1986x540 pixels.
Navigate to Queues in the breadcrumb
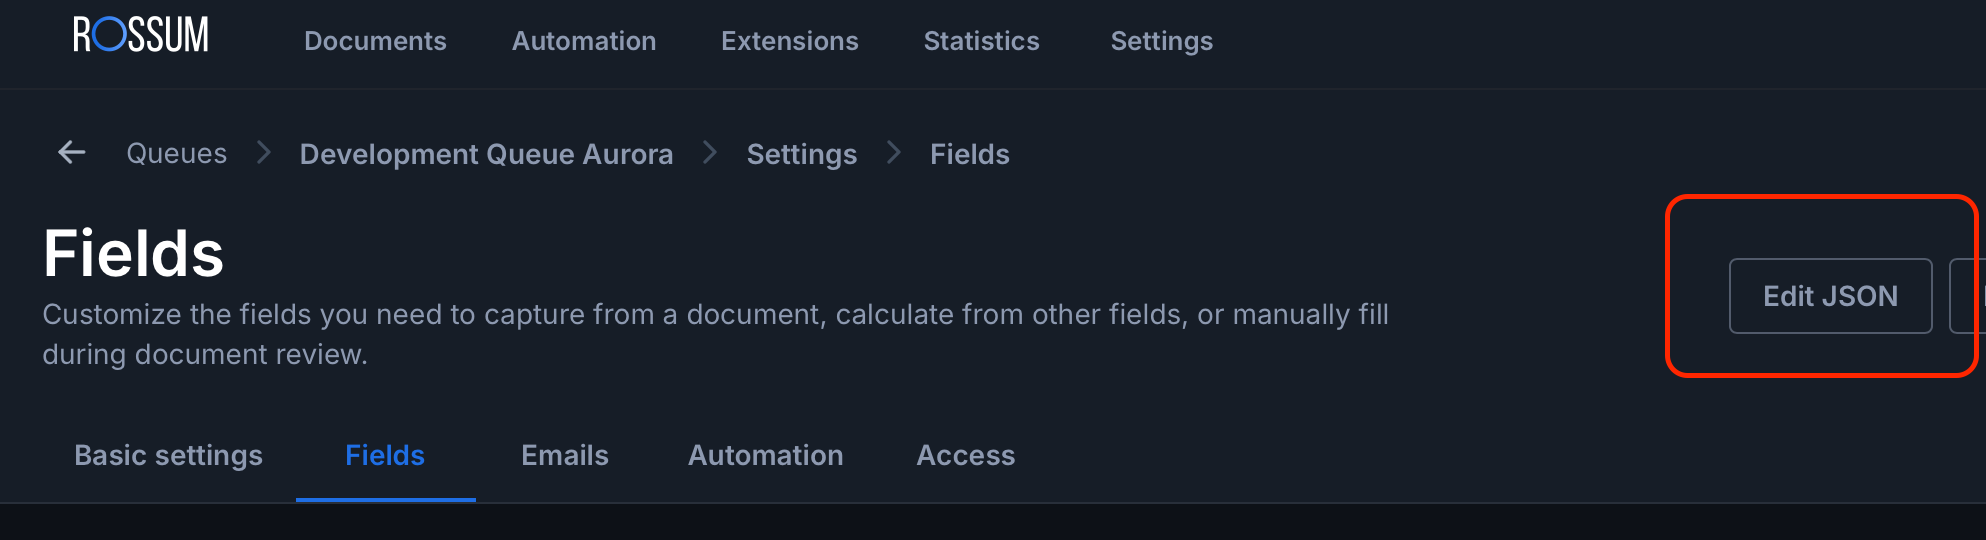coord(176,154)
